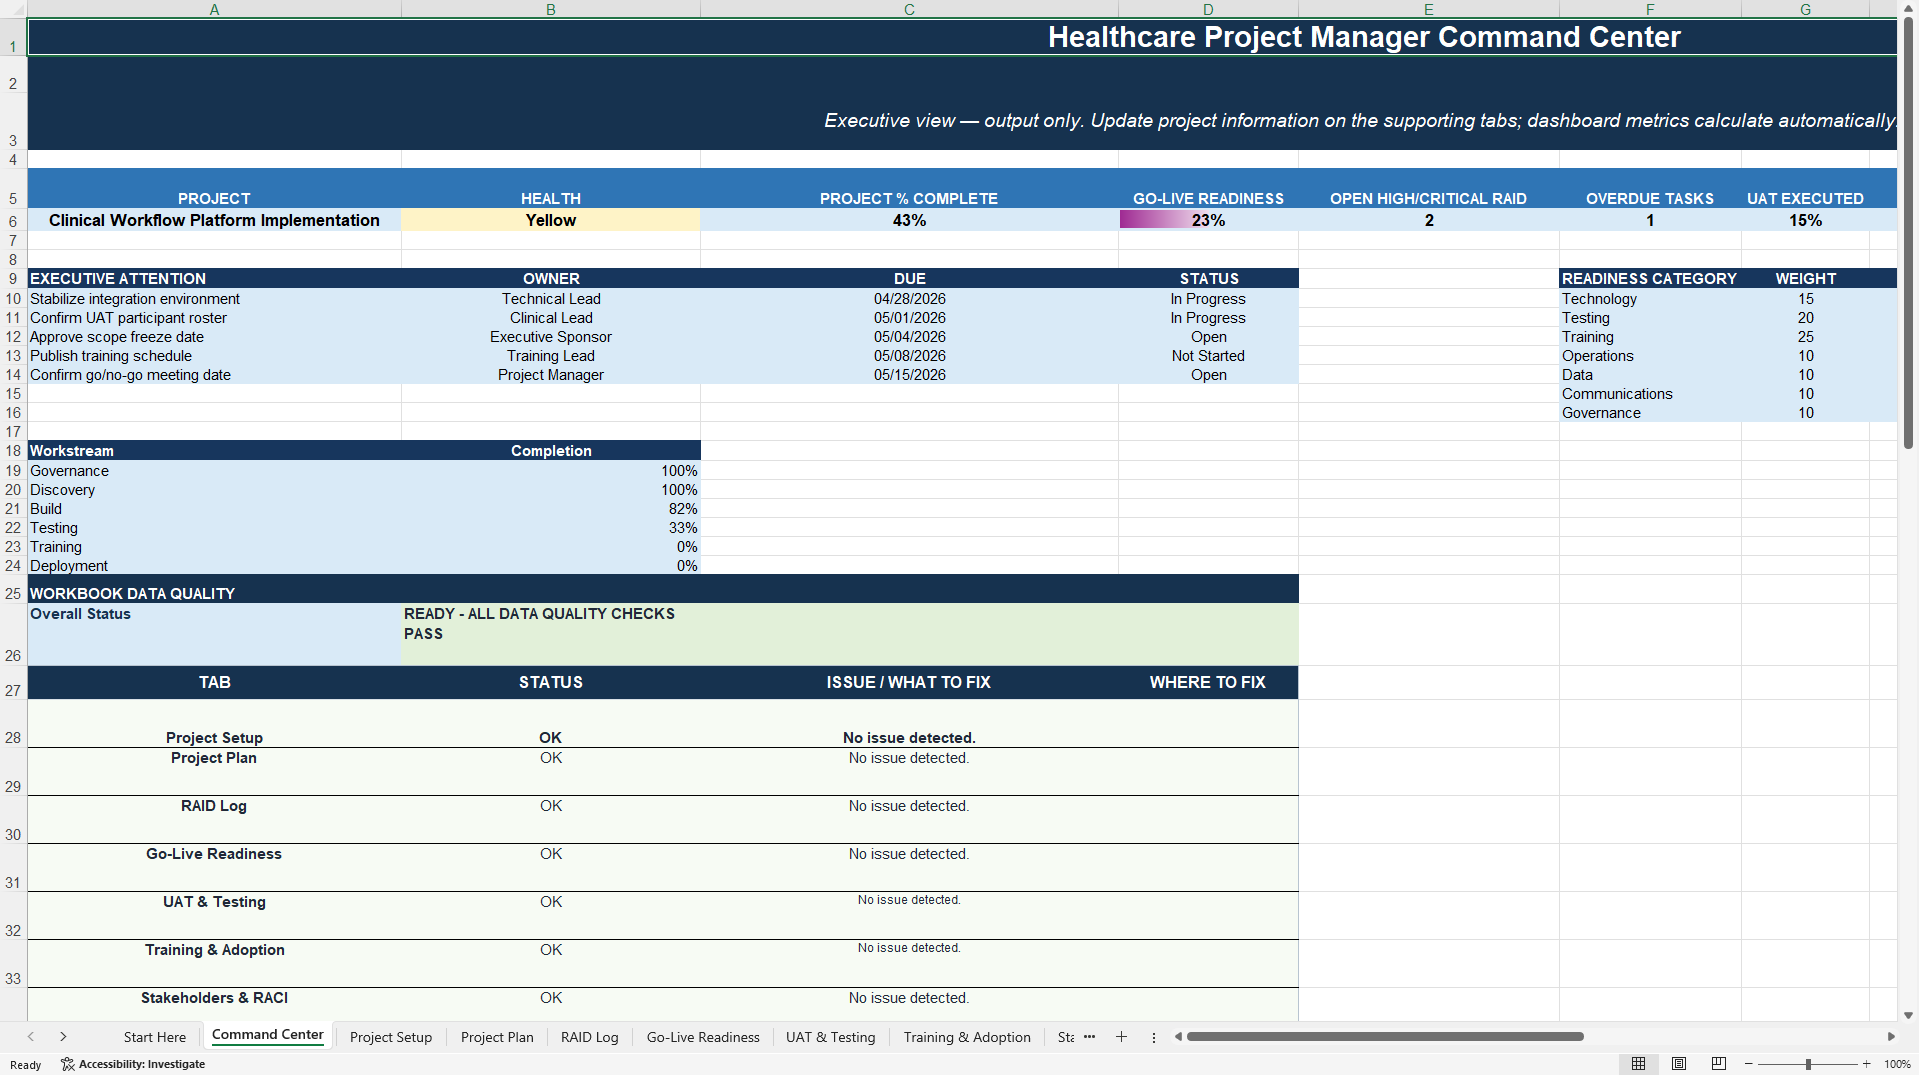Select column E header

pyautogui.click(x=1428, y=9)
